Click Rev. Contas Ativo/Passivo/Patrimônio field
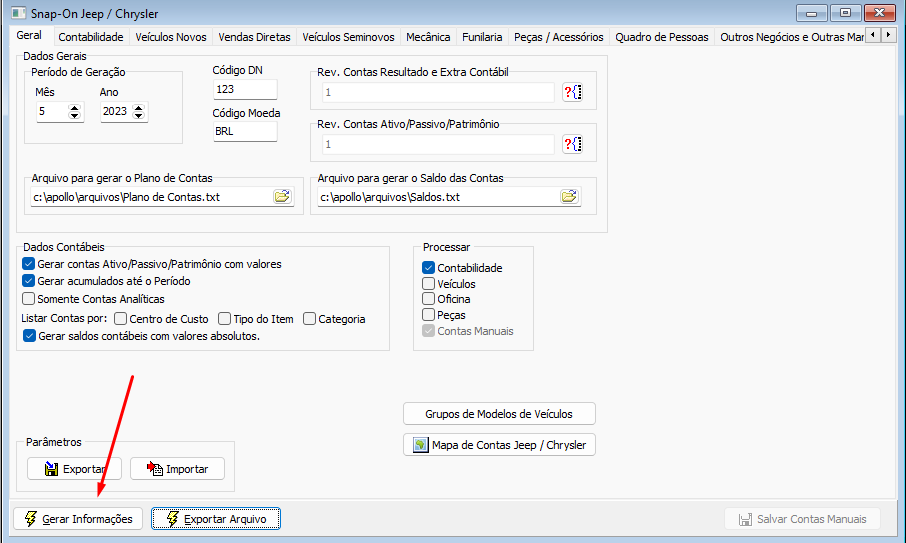Screen dimensions: 906x543 click(438, 144)
